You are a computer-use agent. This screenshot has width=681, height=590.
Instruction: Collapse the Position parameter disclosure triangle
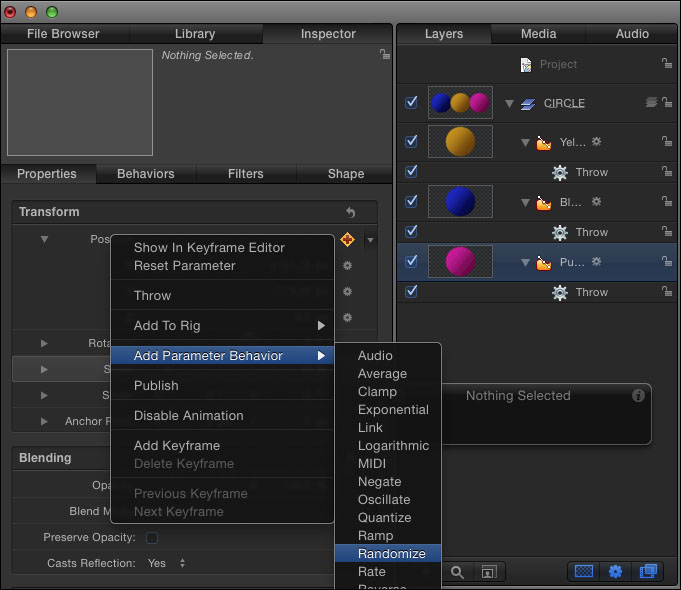44,239
